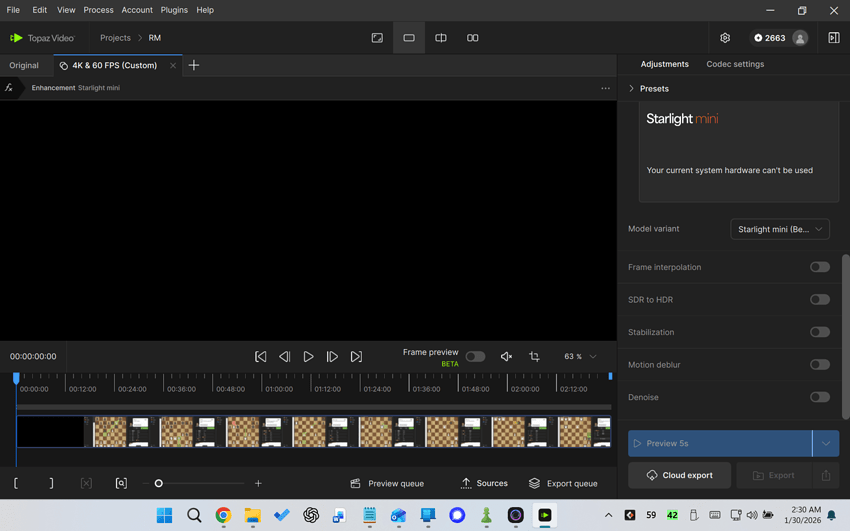Open the enhancement more options menu
This screenshot has height=531, width=850.
(x=605, y=88)
